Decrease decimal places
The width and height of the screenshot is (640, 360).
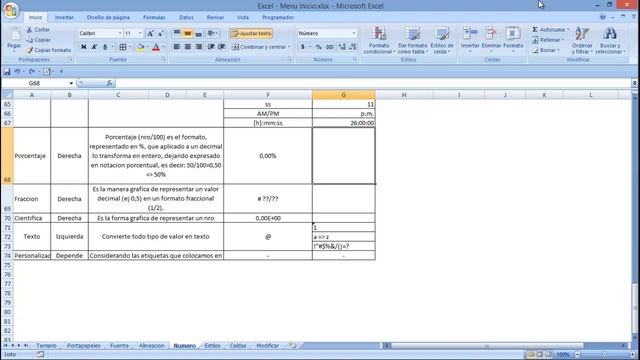pos(353,47)
